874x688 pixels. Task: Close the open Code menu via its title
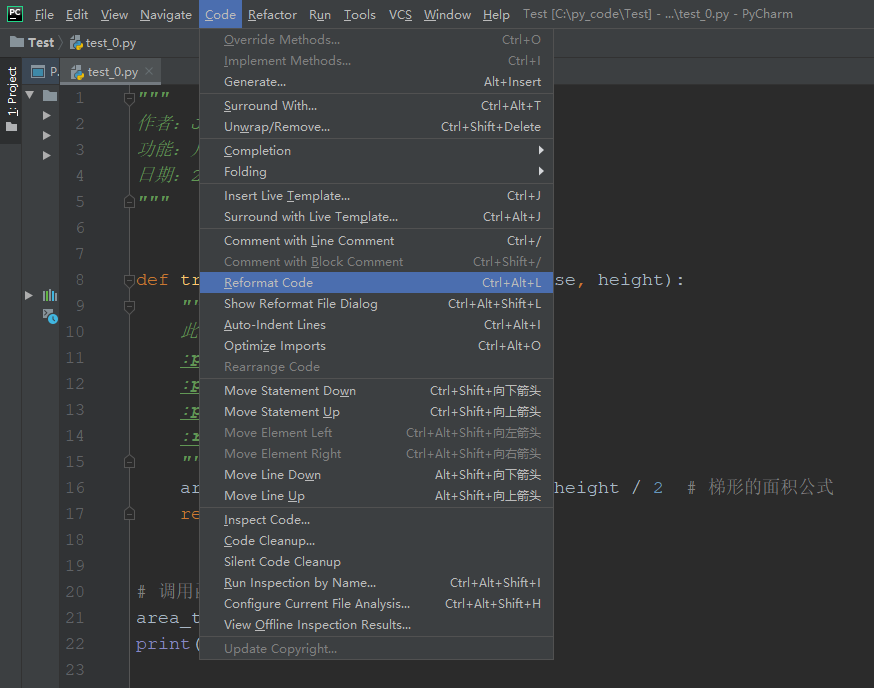[220, 14]
